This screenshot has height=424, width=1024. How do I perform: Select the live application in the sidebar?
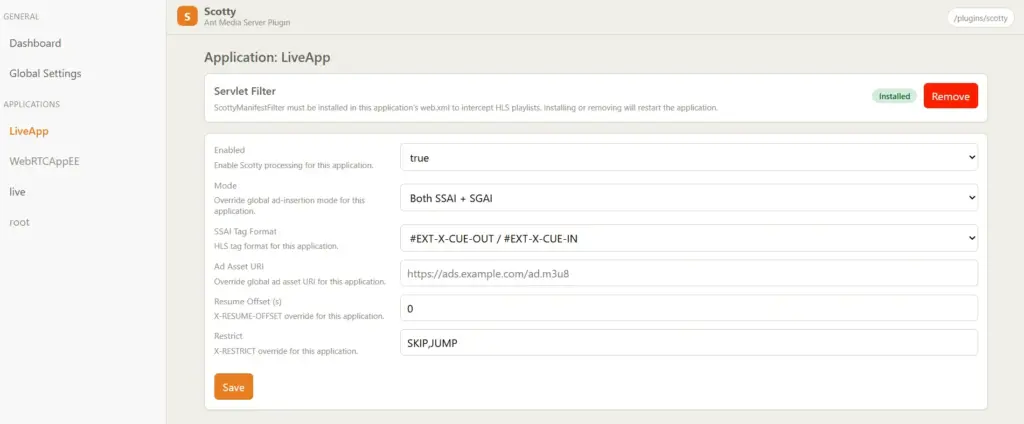[x=18, y=192]
